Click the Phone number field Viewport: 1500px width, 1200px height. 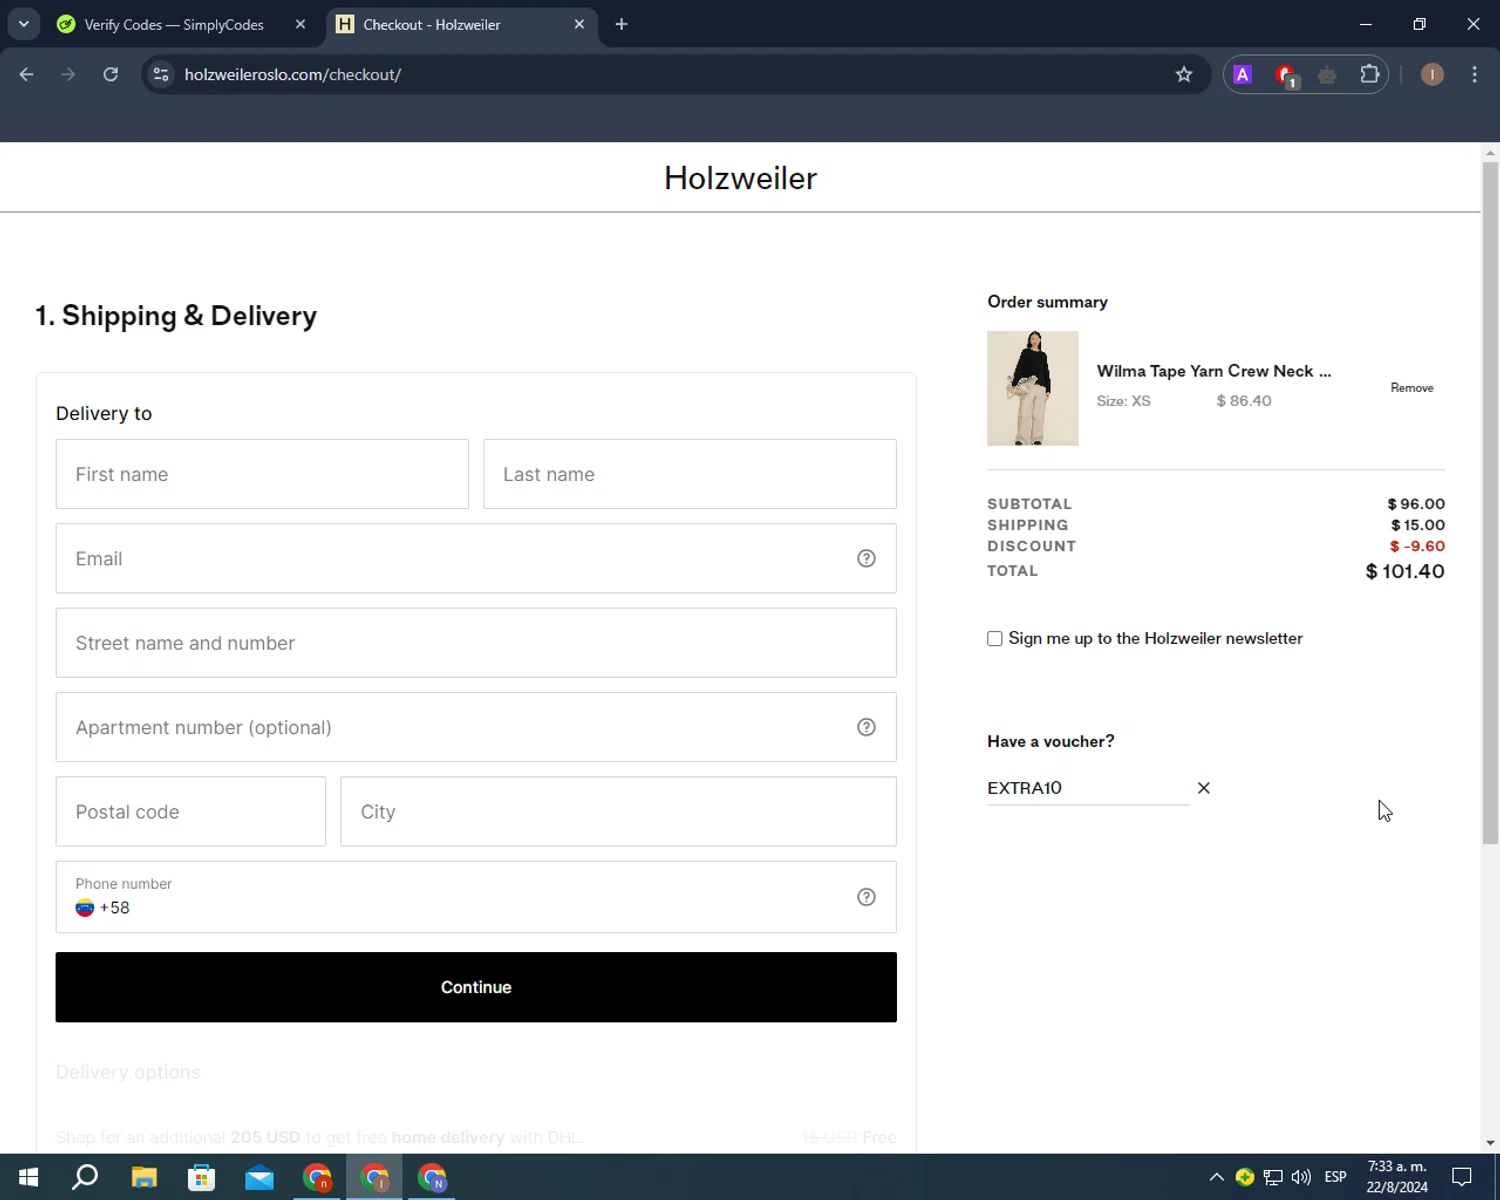[476, 897]
